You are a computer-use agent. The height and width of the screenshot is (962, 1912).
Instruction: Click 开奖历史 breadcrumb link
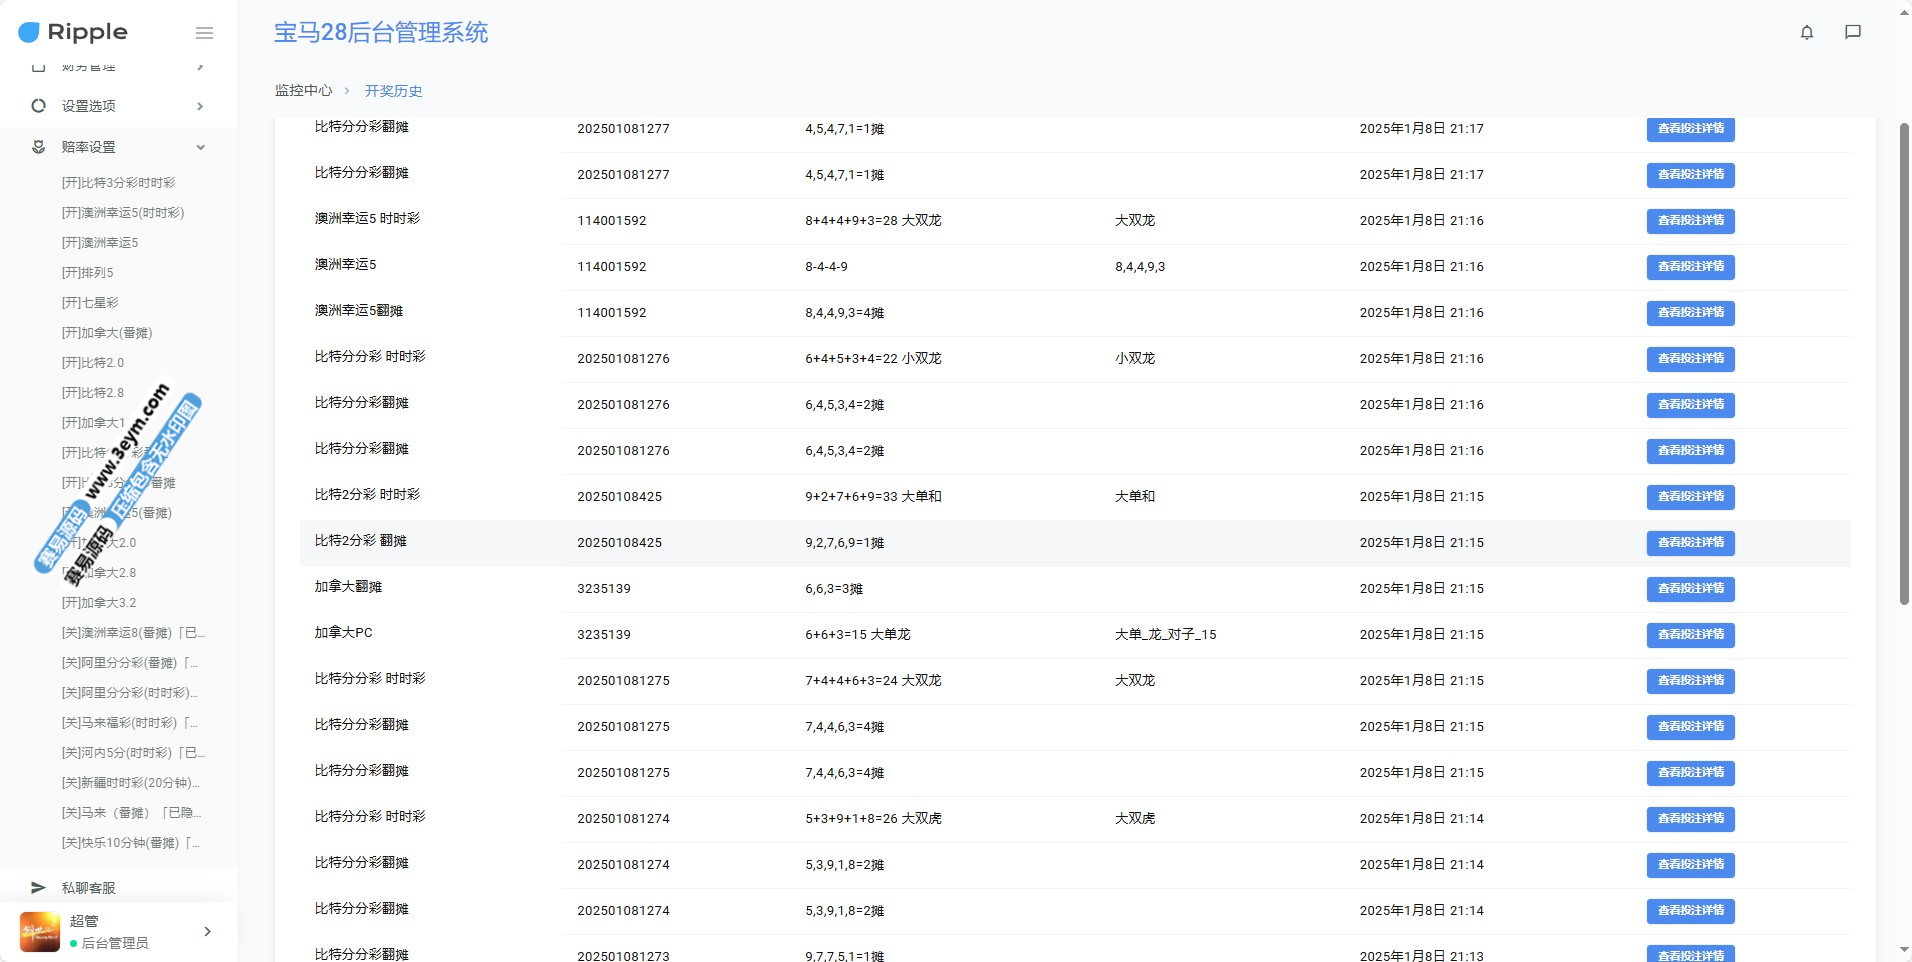[x=393, y=91]
